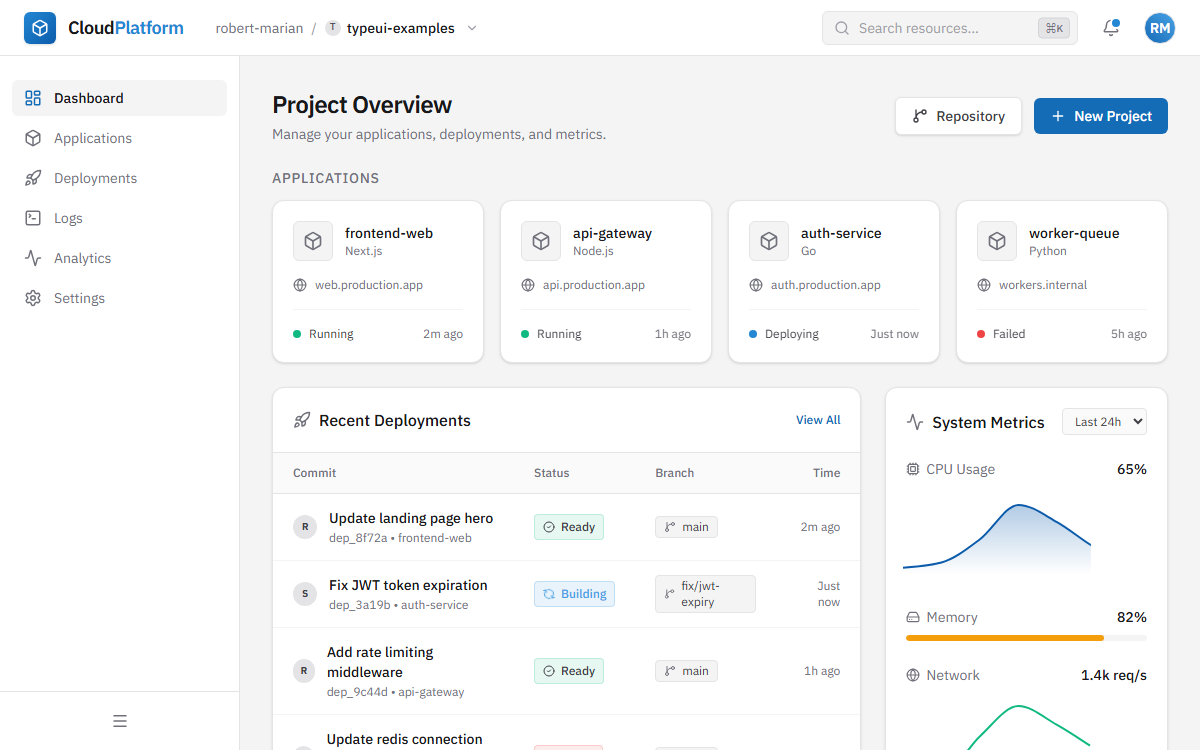Open Settings in sidebar
1200x750 pixels.
tap(120, 298)
